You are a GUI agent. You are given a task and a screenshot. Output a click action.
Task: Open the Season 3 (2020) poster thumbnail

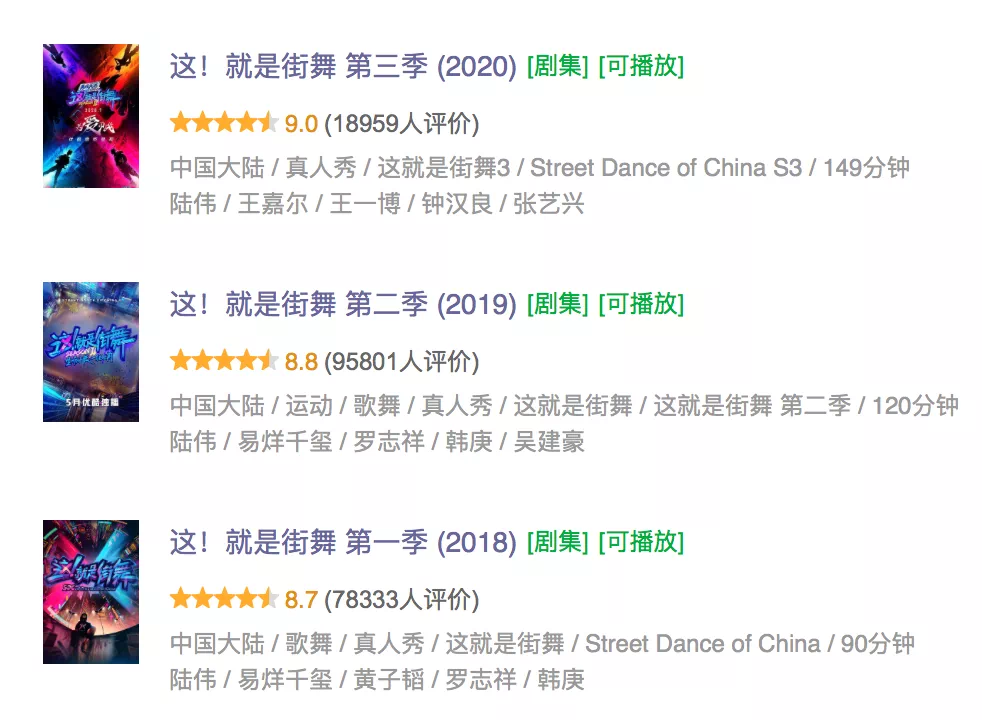tap(91, 116)
